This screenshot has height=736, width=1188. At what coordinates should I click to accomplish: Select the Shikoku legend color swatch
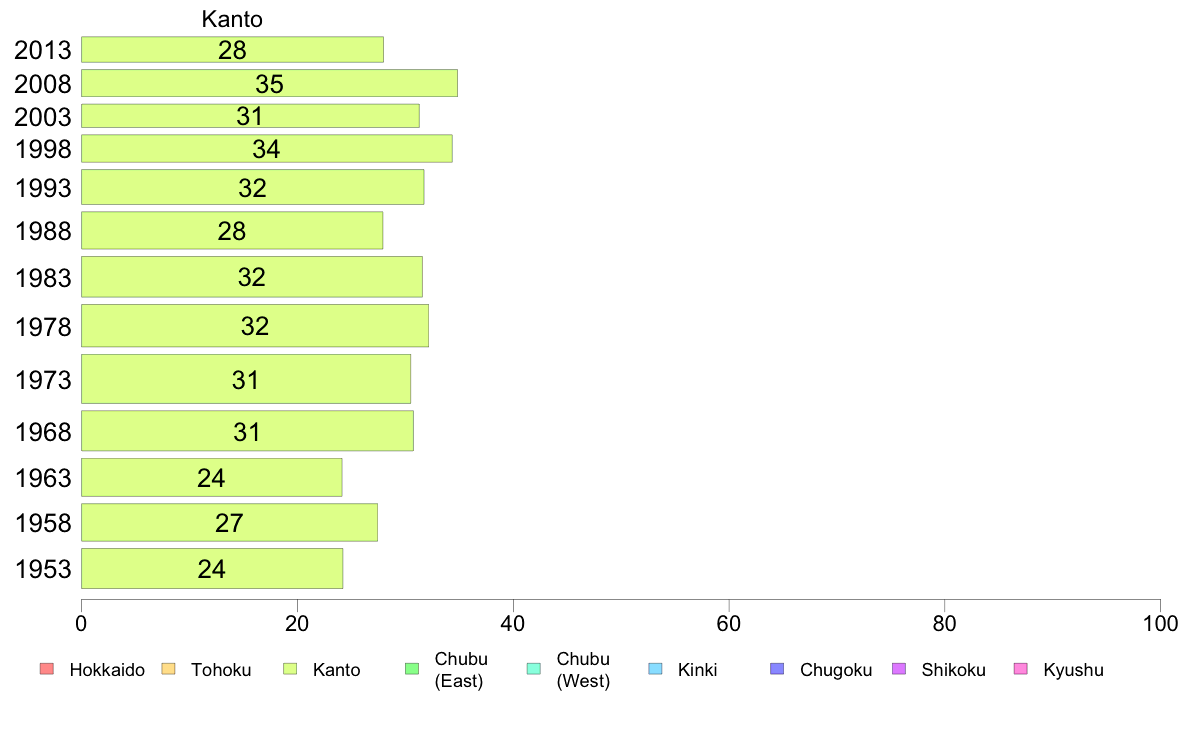coord(898,669)
